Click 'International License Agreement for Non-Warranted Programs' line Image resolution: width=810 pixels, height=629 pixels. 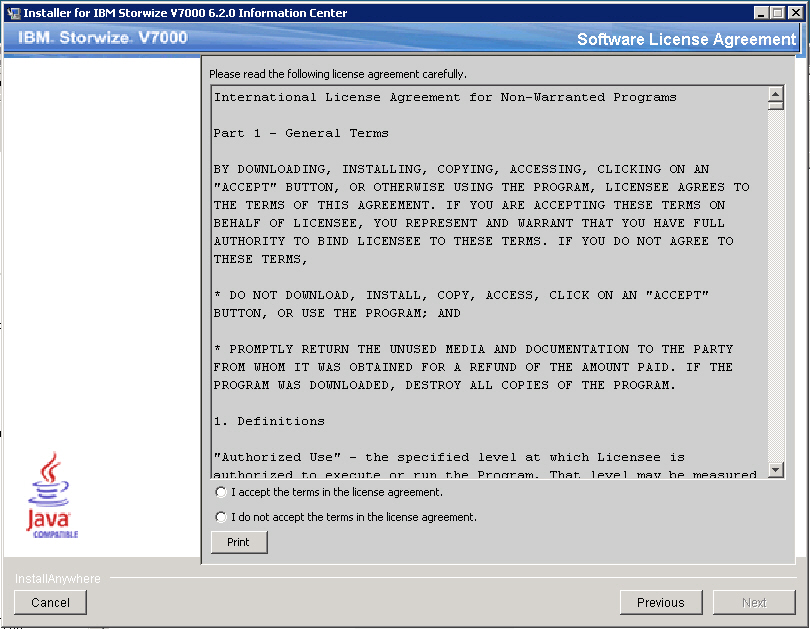pos(445,97)
